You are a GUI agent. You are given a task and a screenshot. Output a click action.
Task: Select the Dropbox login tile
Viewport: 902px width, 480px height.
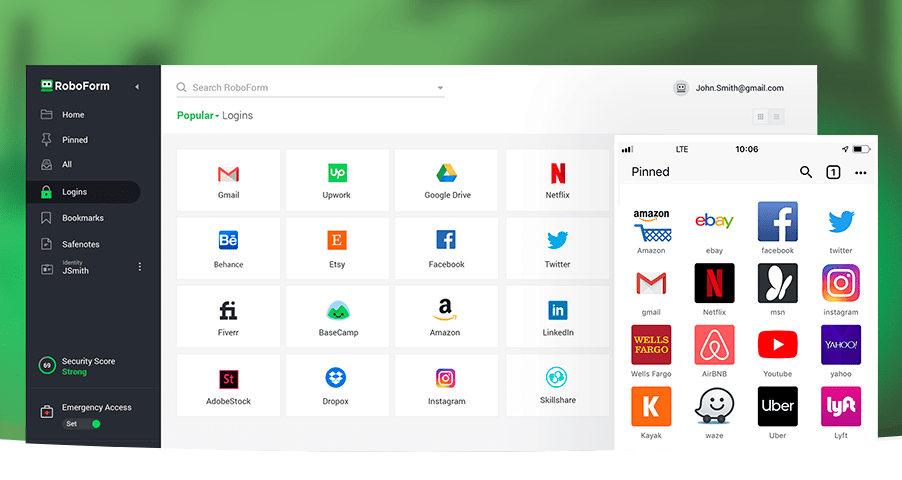click(x=336, y=385)
